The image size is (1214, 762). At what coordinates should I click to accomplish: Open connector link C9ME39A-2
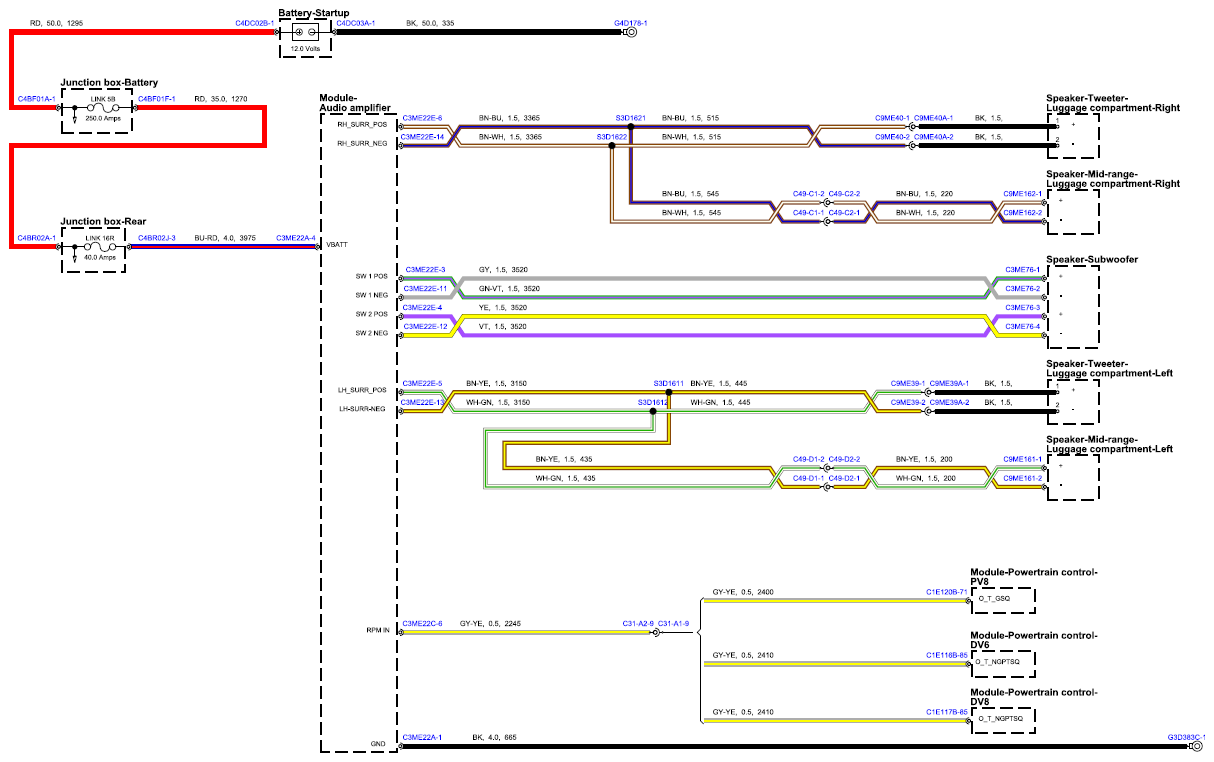pyautogui.click(x=949, y=402)
